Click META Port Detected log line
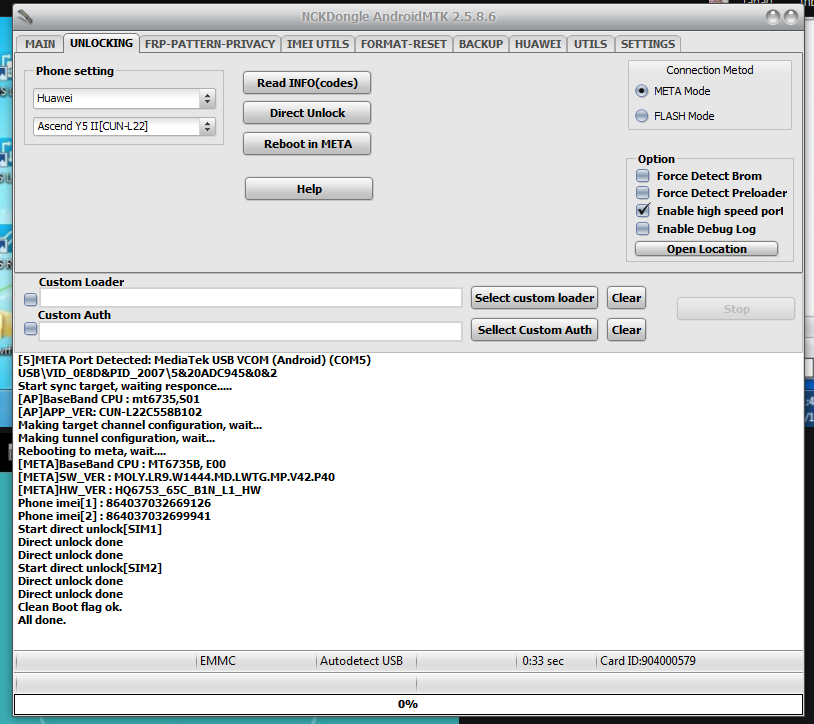The width and height of the screenshot is (814, 724). click(194, 360)
